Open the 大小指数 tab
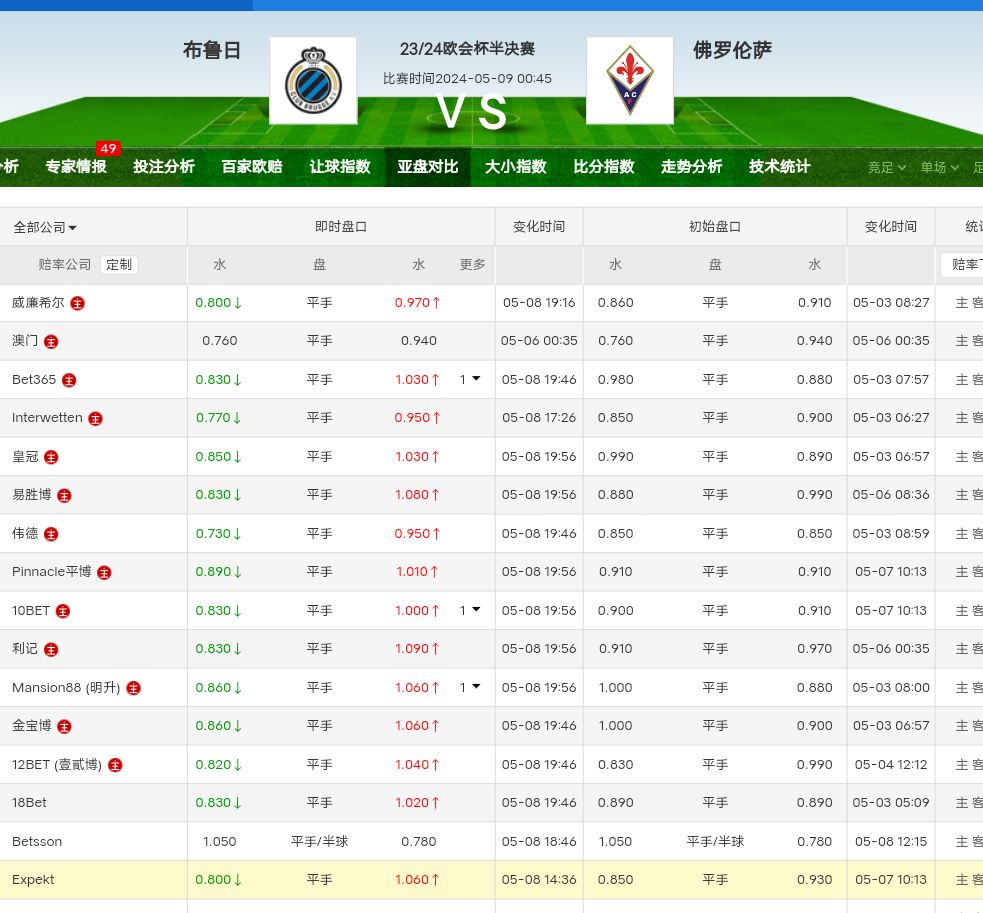 516,167
